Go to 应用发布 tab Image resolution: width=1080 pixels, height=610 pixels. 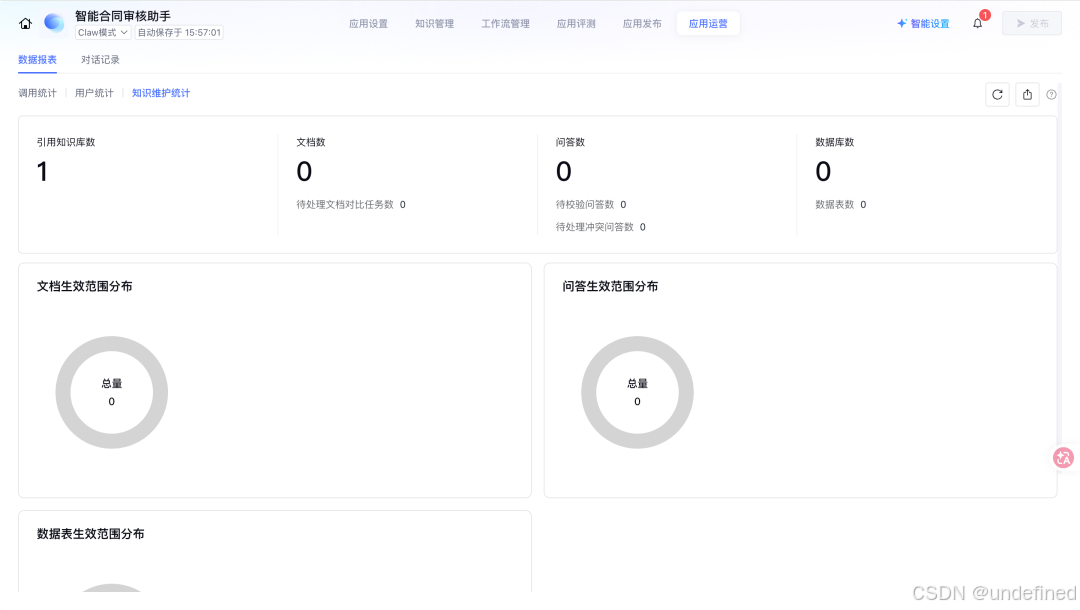(x=642, y=23)
